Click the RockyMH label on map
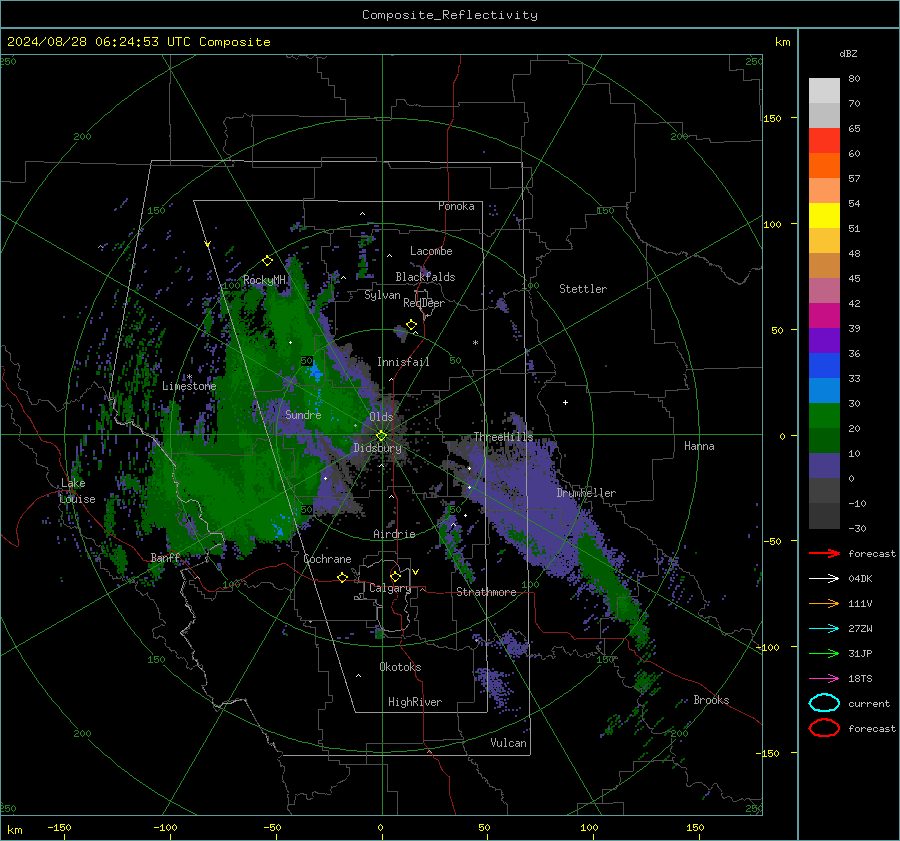Screen dimensions: 900x841 click(x=264, y=280)
